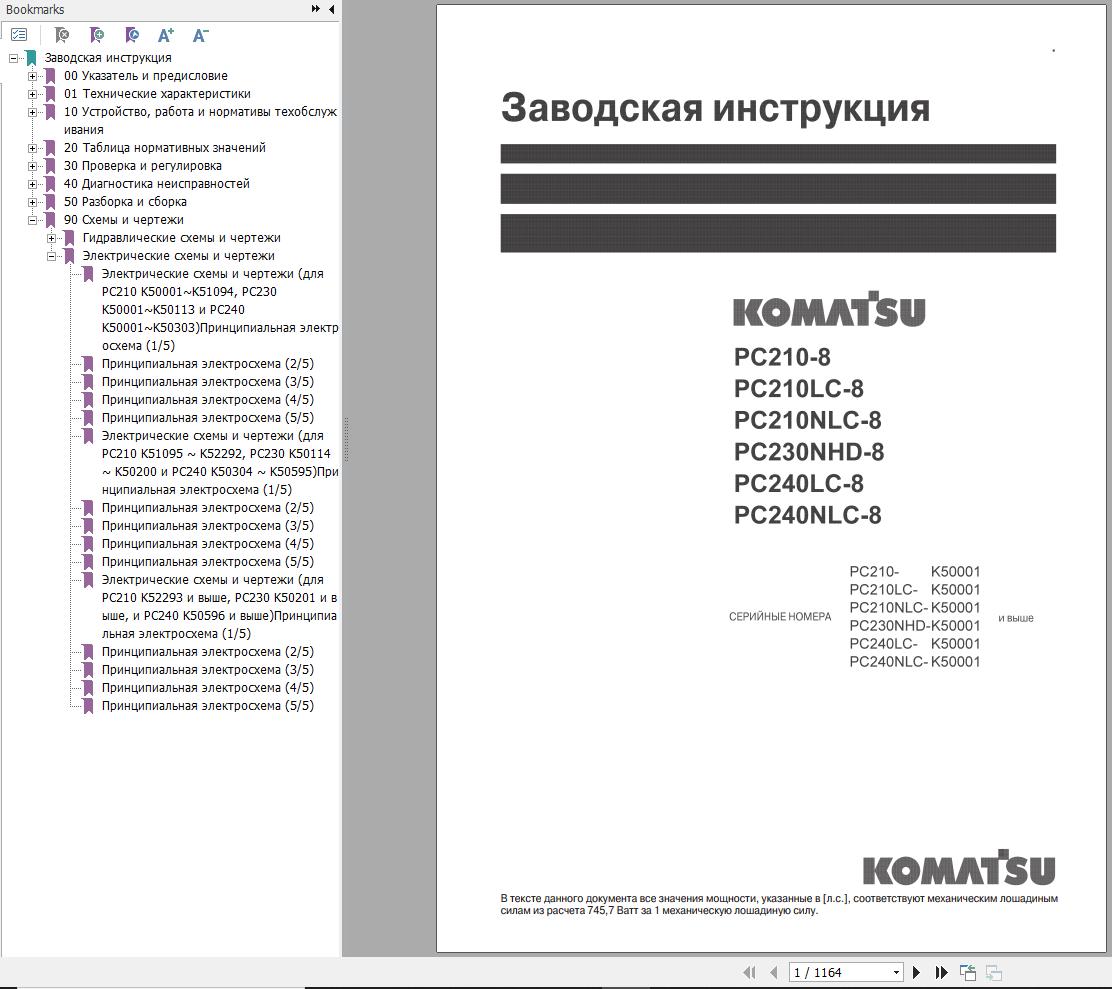Expand the 10 Устройство, работа node
The height and width of the screenshot is (989, 1112).
[32, 112]
